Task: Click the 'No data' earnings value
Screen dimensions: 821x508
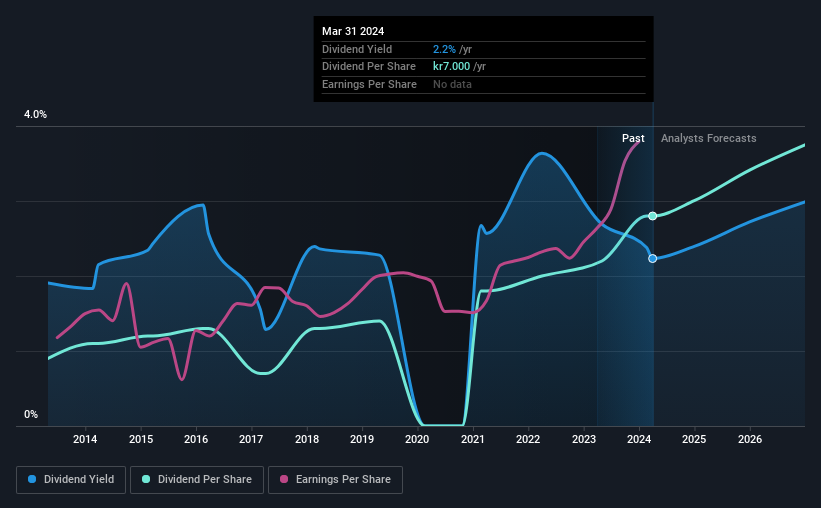Action: (452, 84)
